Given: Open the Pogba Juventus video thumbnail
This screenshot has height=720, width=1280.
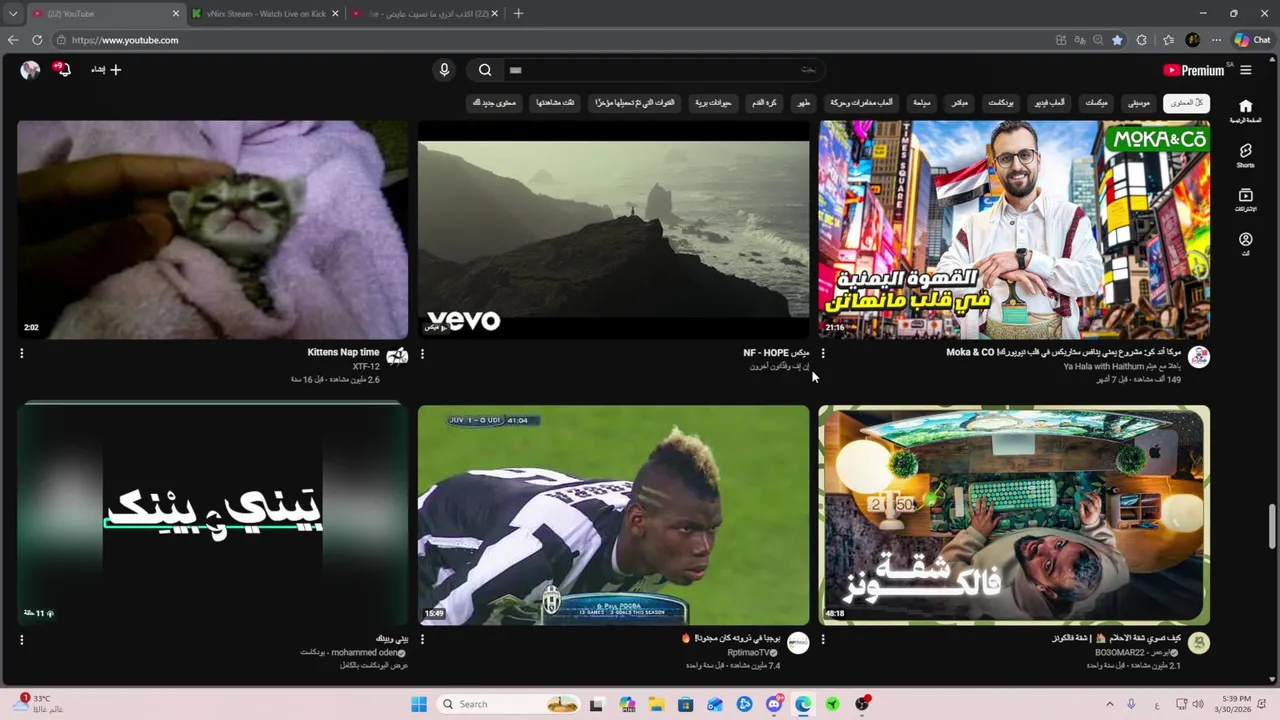Looking at the screenshot, I should point(613,515).
